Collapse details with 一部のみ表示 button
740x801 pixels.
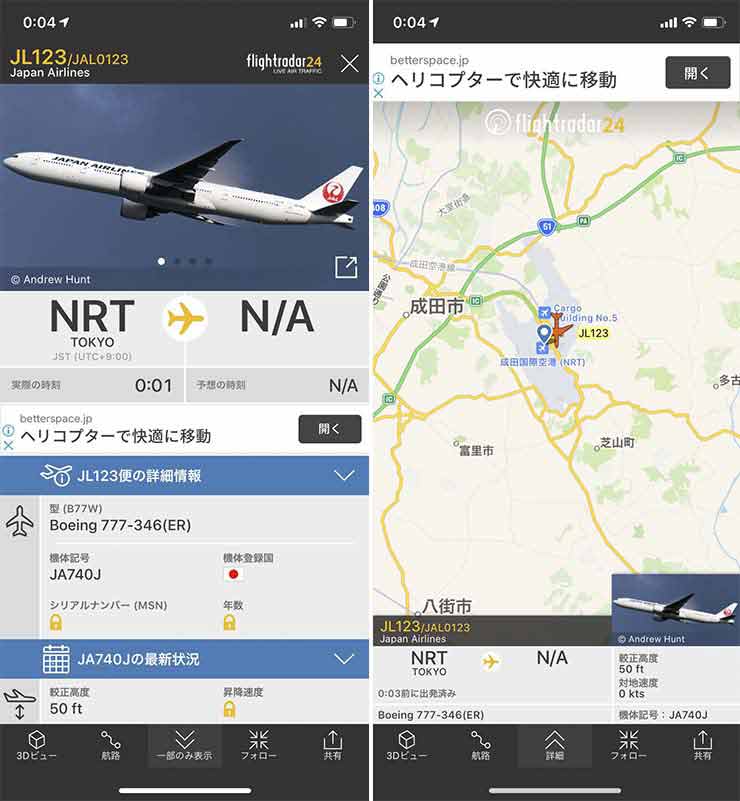point(185,745)
